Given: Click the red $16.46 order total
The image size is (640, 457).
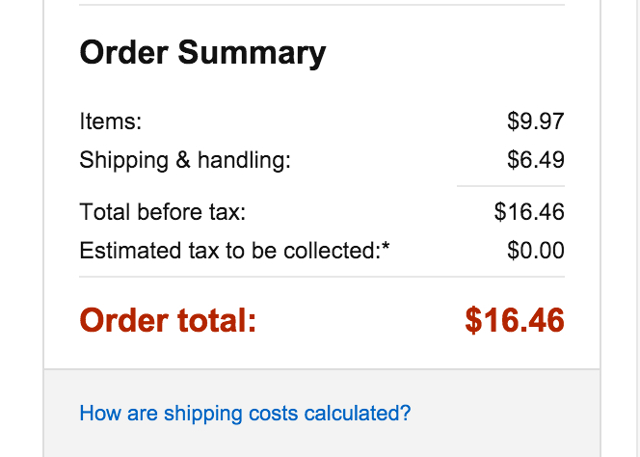Looking at the screenshot, I should click(x=515, y=320).
